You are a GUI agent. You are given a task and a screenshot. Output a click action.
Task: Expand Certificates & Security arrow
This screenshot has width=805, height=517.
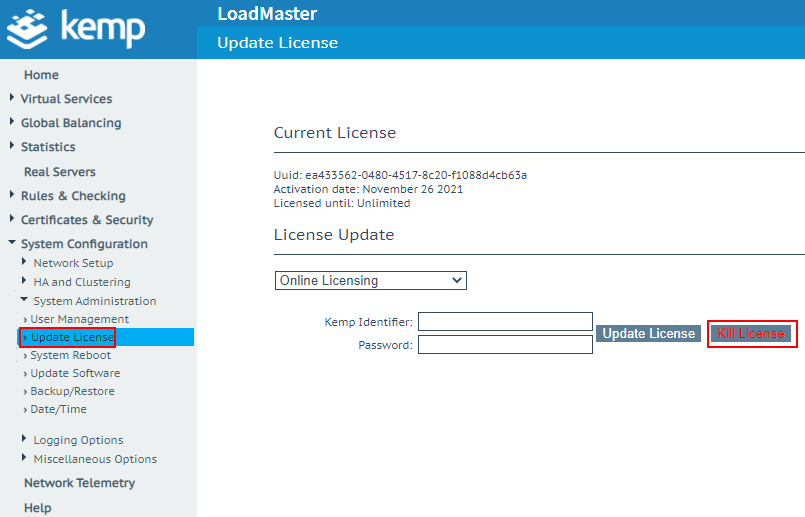12,218
